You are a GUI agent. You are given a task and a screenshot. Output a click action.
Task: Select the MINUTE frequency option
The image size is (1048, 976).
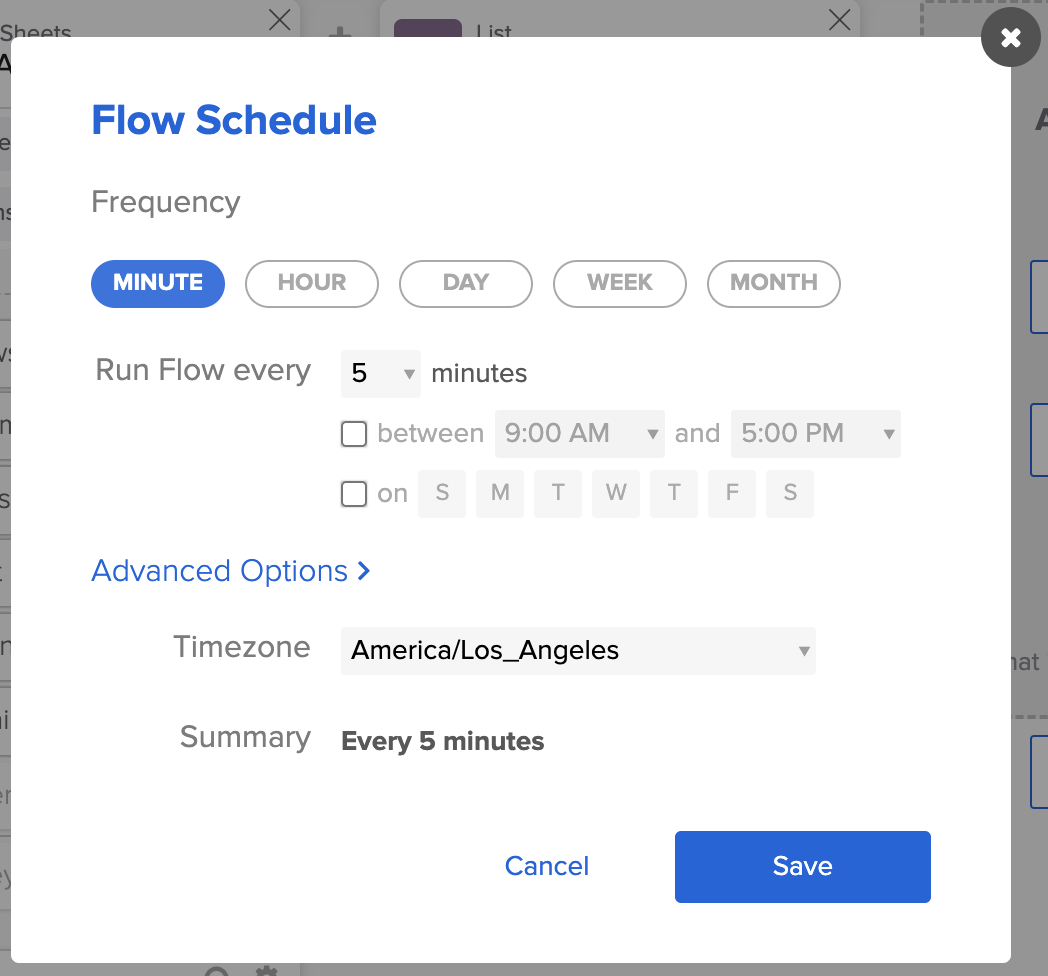click(158, 283)
